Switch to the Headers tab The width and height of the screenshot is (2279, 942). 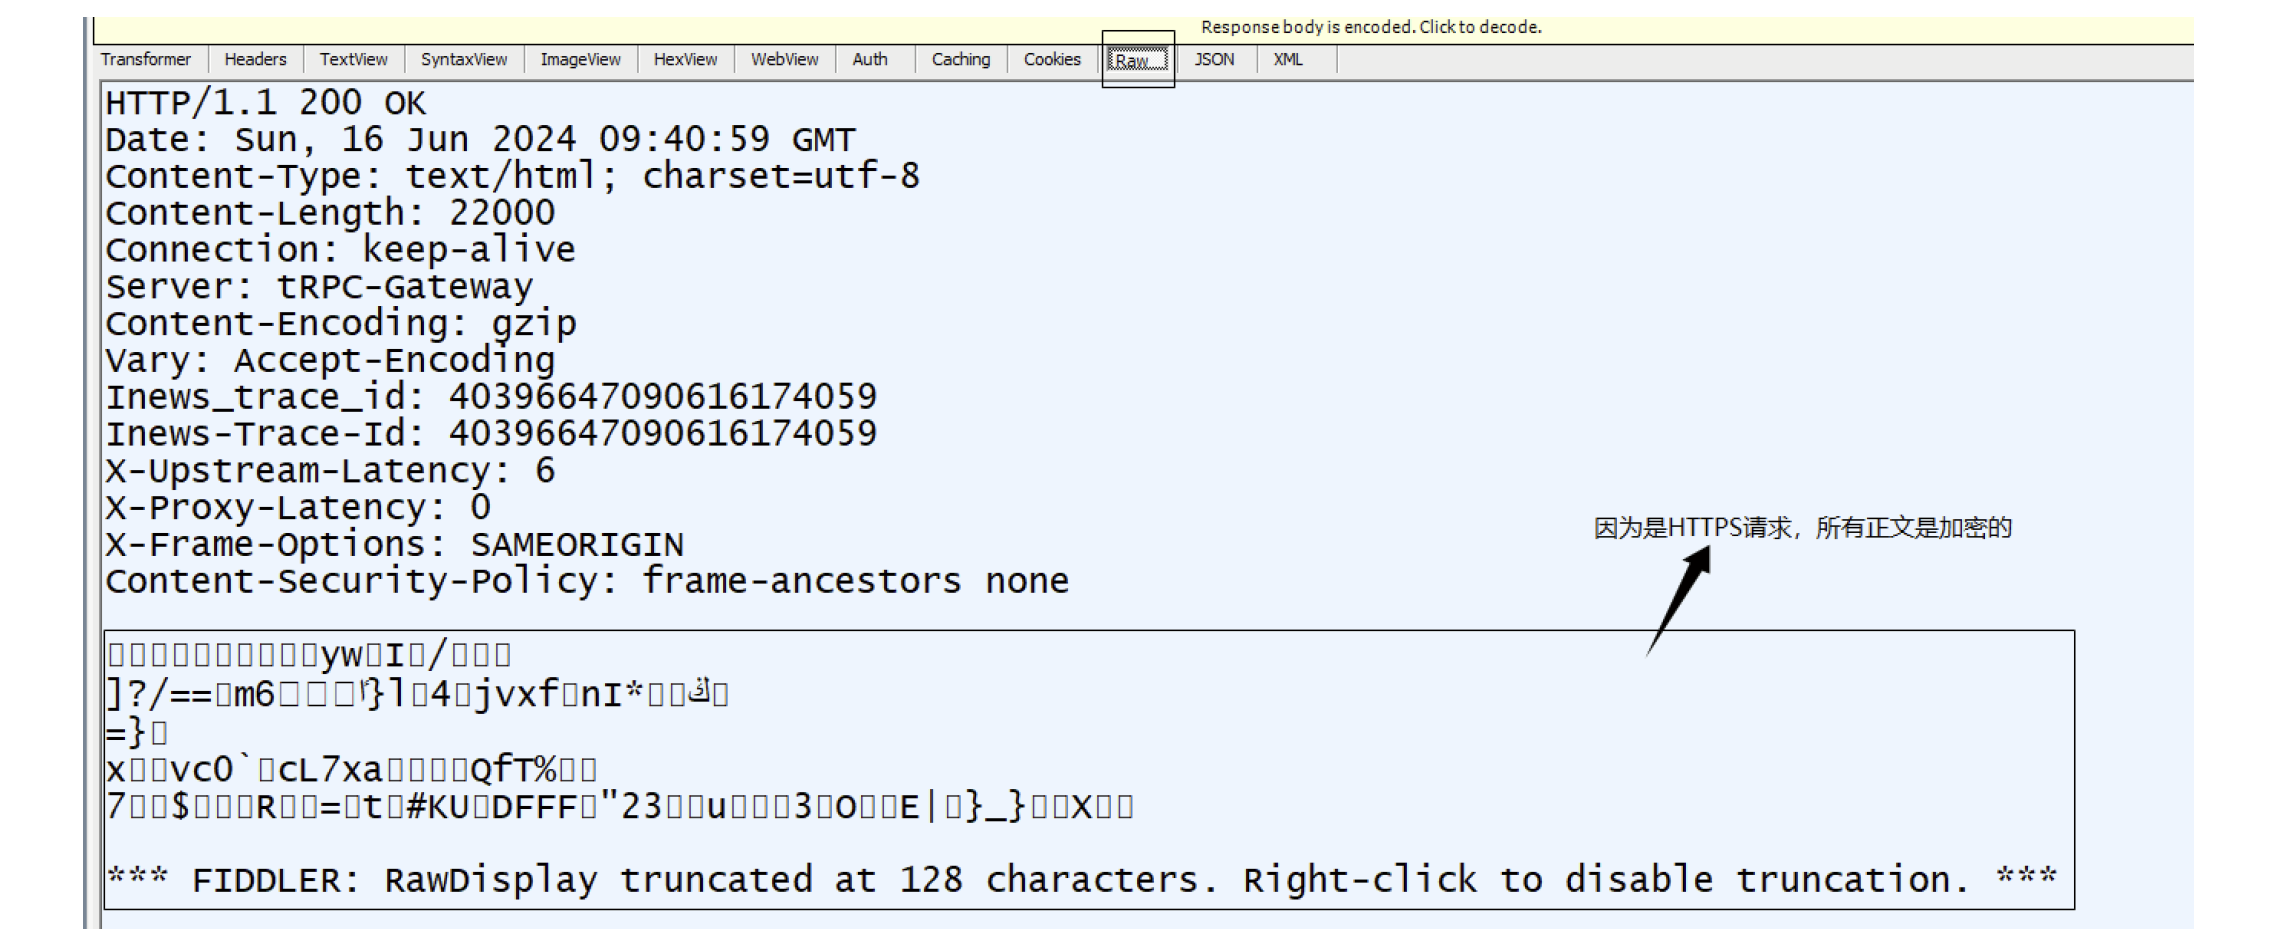click(x=255, y=59)
